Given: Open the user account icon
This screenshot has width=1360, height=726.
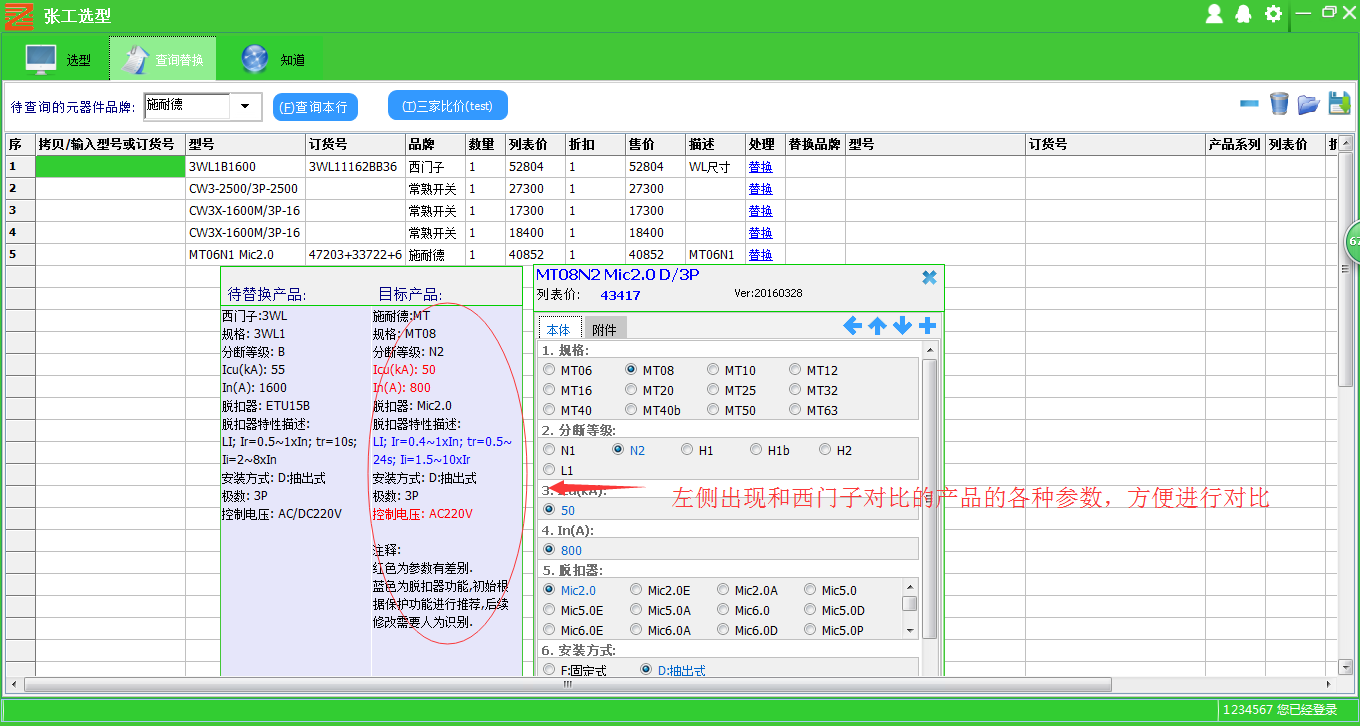Looking at the screenshot, I should (x=1214, y=14).
